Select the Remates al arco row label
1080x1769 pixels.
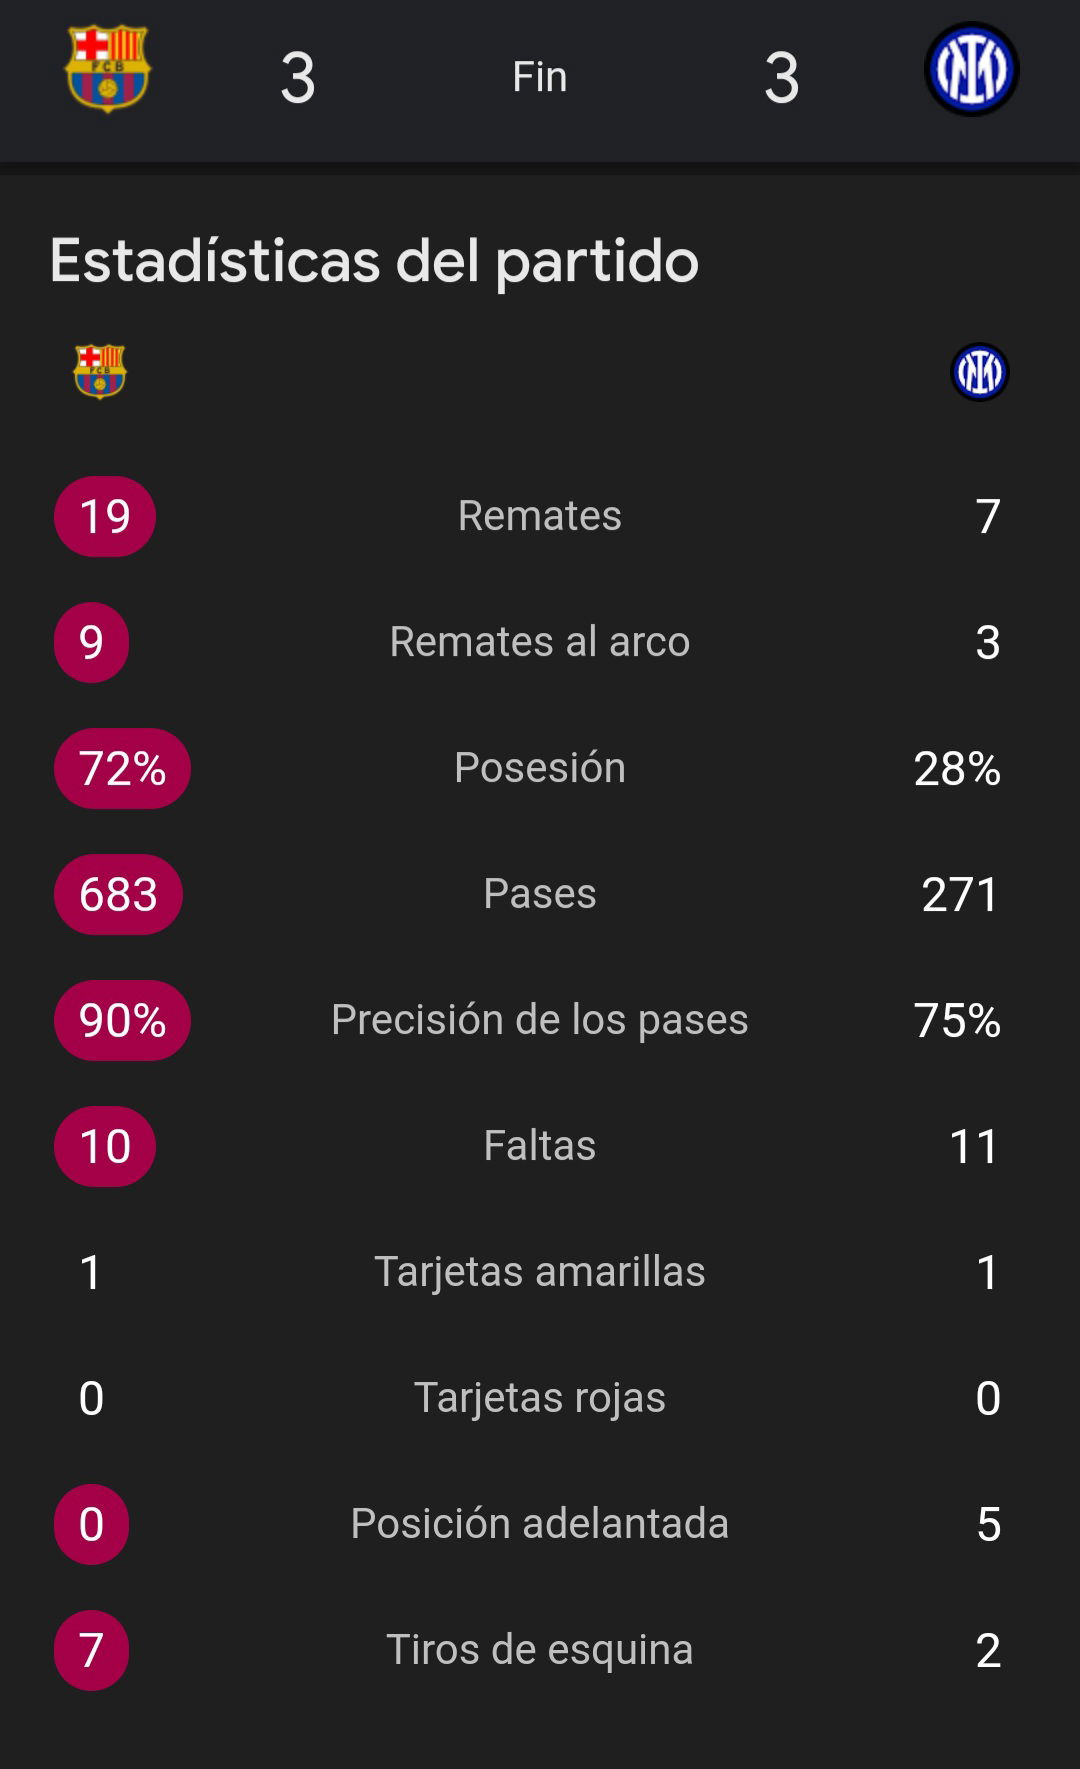click(x=540, y=642)
